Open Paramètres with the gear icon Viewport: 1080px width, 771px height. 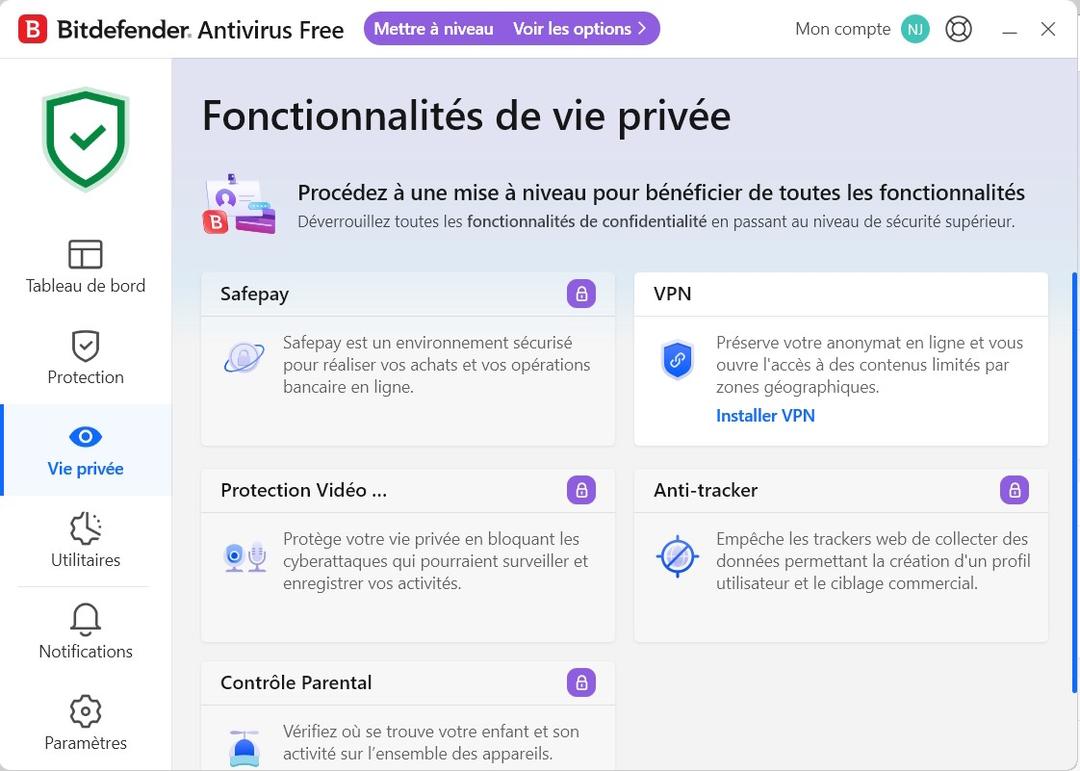coord(85,711)
